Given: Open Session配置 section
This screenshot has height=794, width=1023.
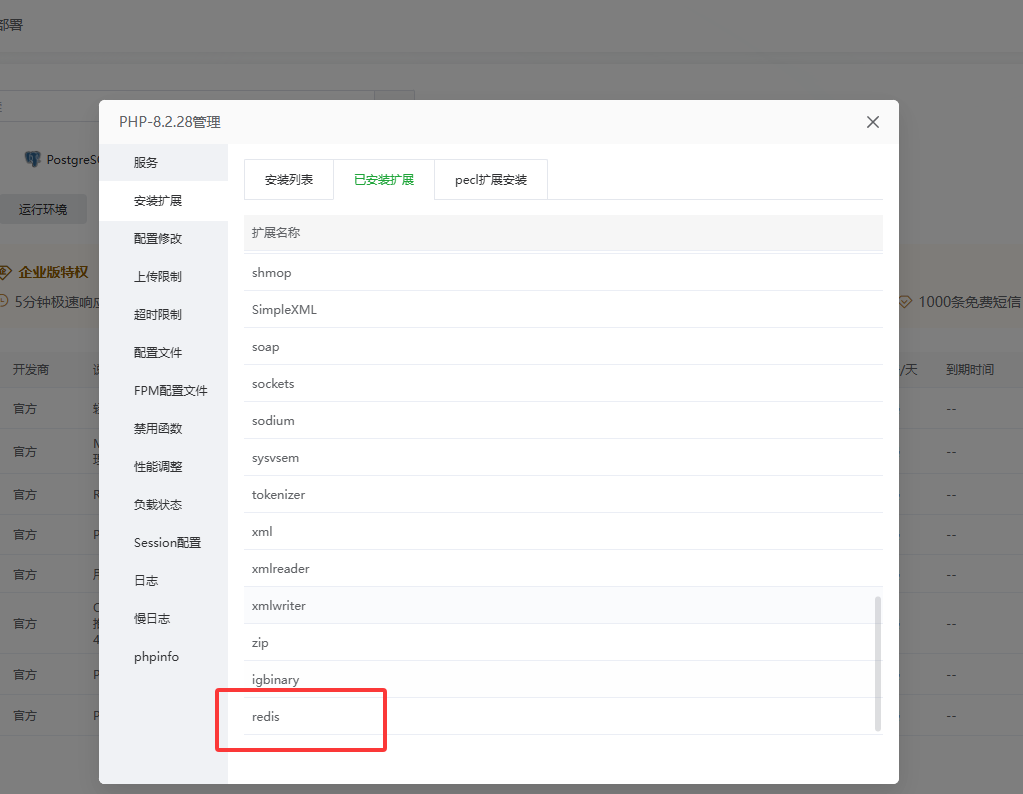Looking at the screenshot, I should coord(167,543).
